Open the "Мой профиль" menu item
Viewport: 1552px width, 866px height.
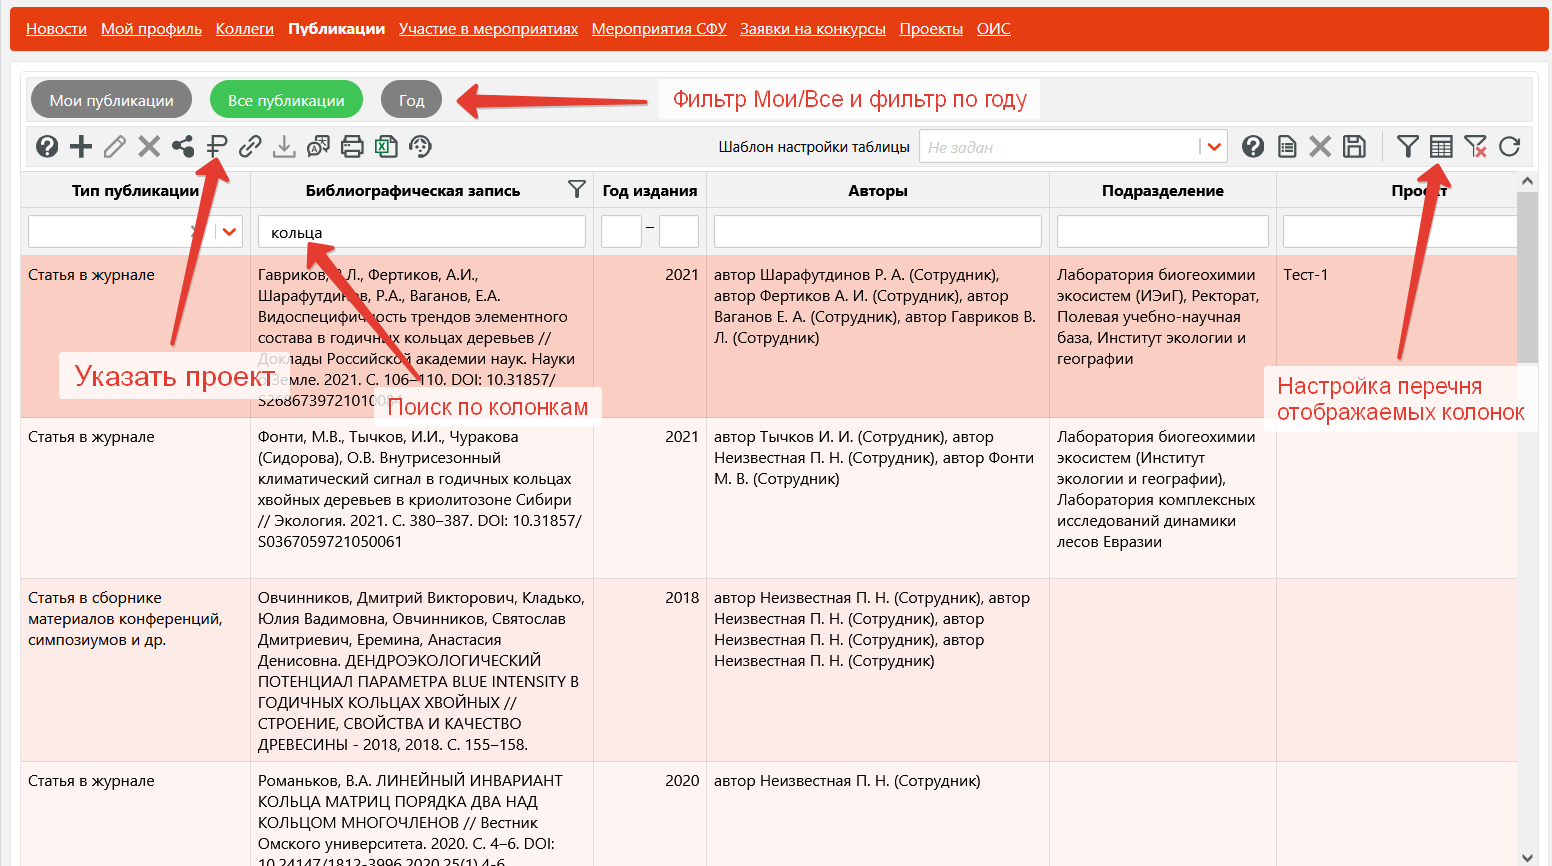[151, 29]
